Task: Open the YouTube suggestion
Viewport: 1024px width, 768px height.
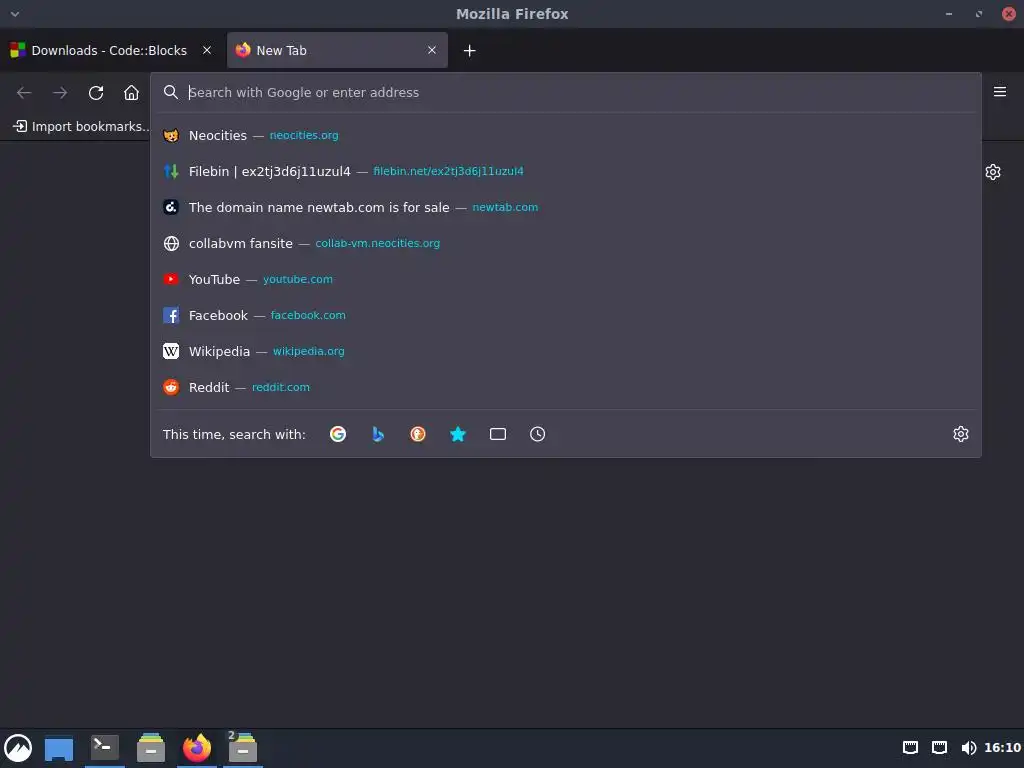Action: (x=566, y=280)
